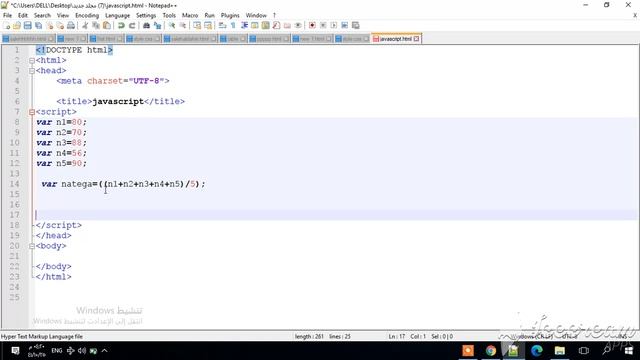Play back the recorded macro
This screenshot has height=360, width=640.
[333, 25]
